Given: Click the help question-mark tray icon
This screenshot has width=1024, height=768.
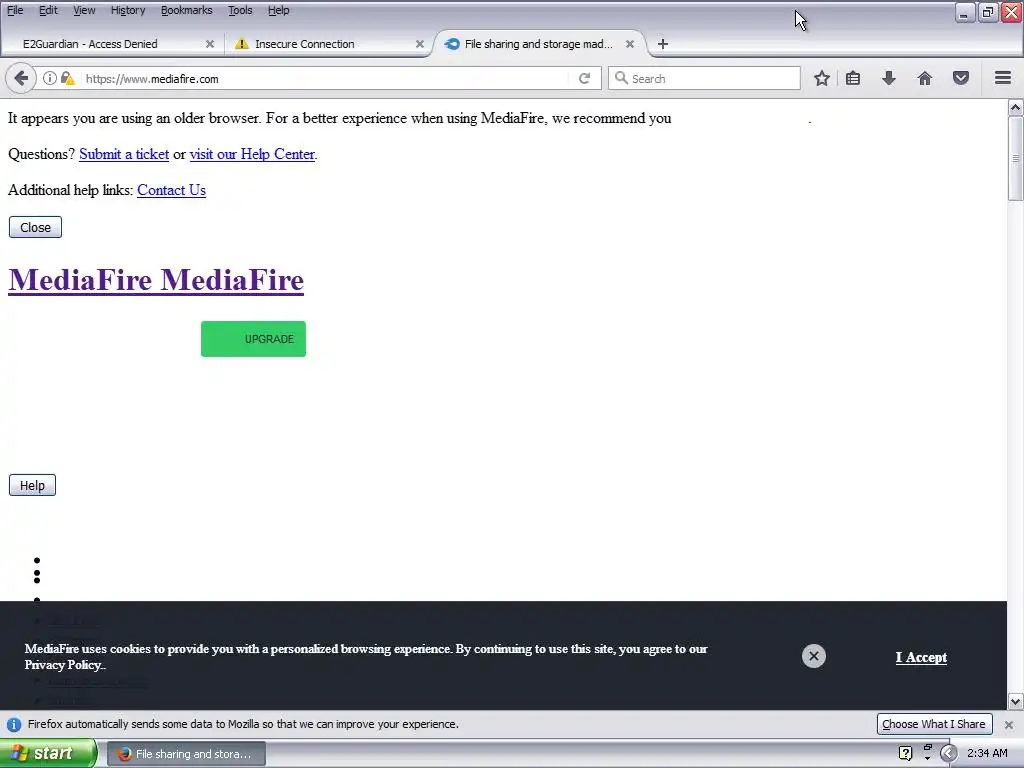Looking at the screenshot, I should pyautogui.click(x=905, y=753).
